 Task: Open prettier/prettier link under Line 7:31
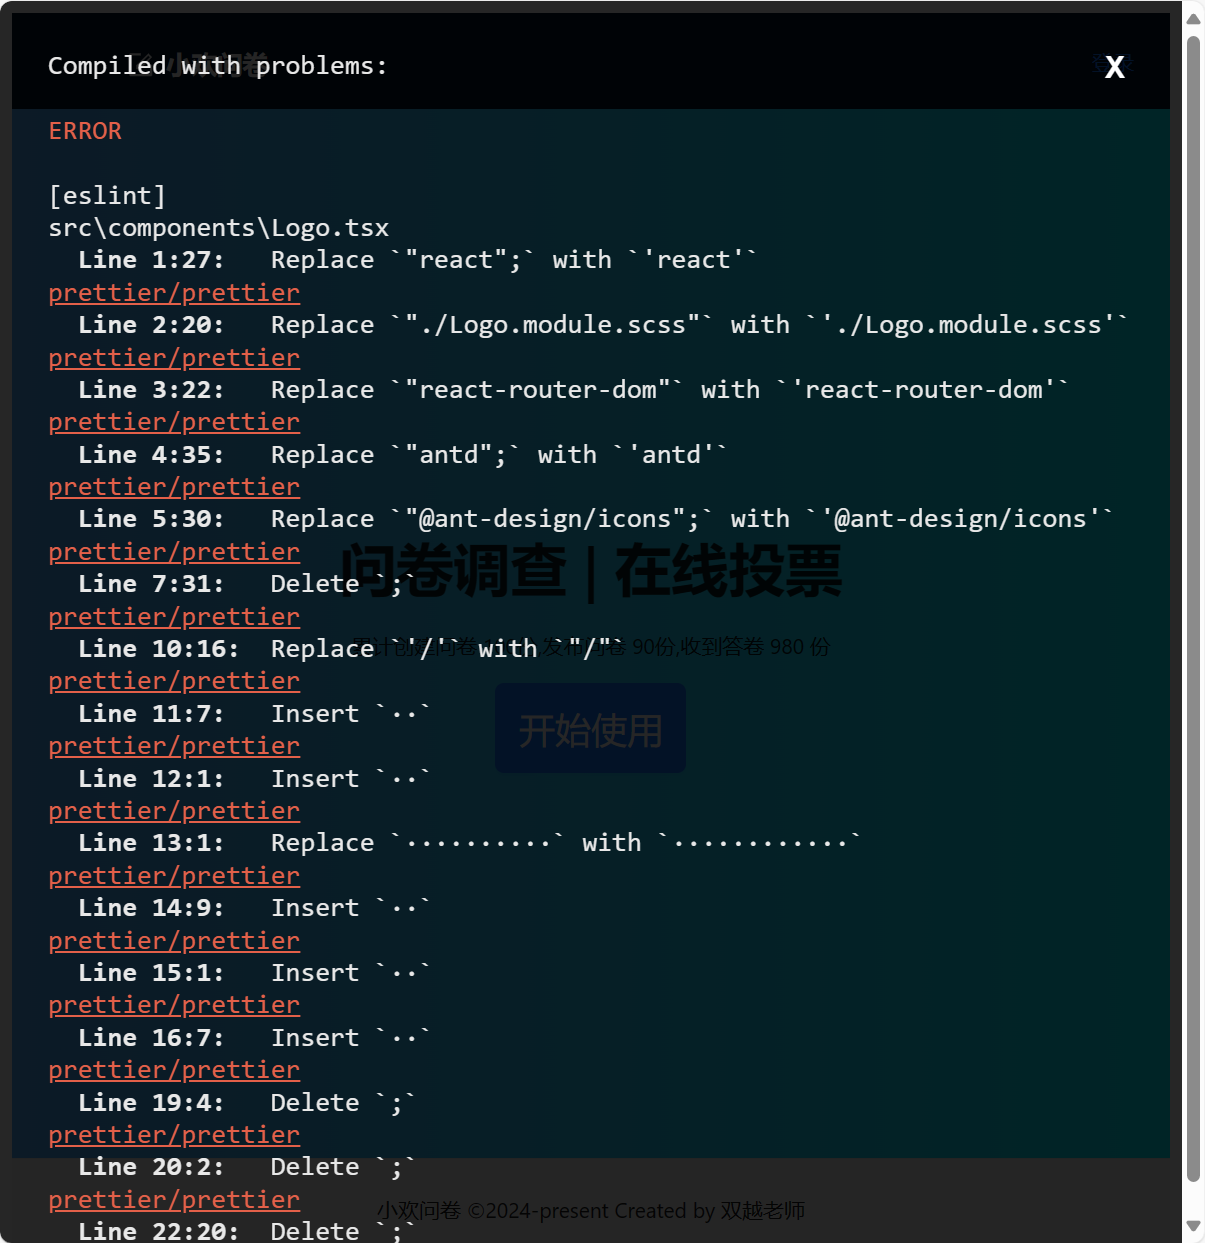tap(174, 617)
